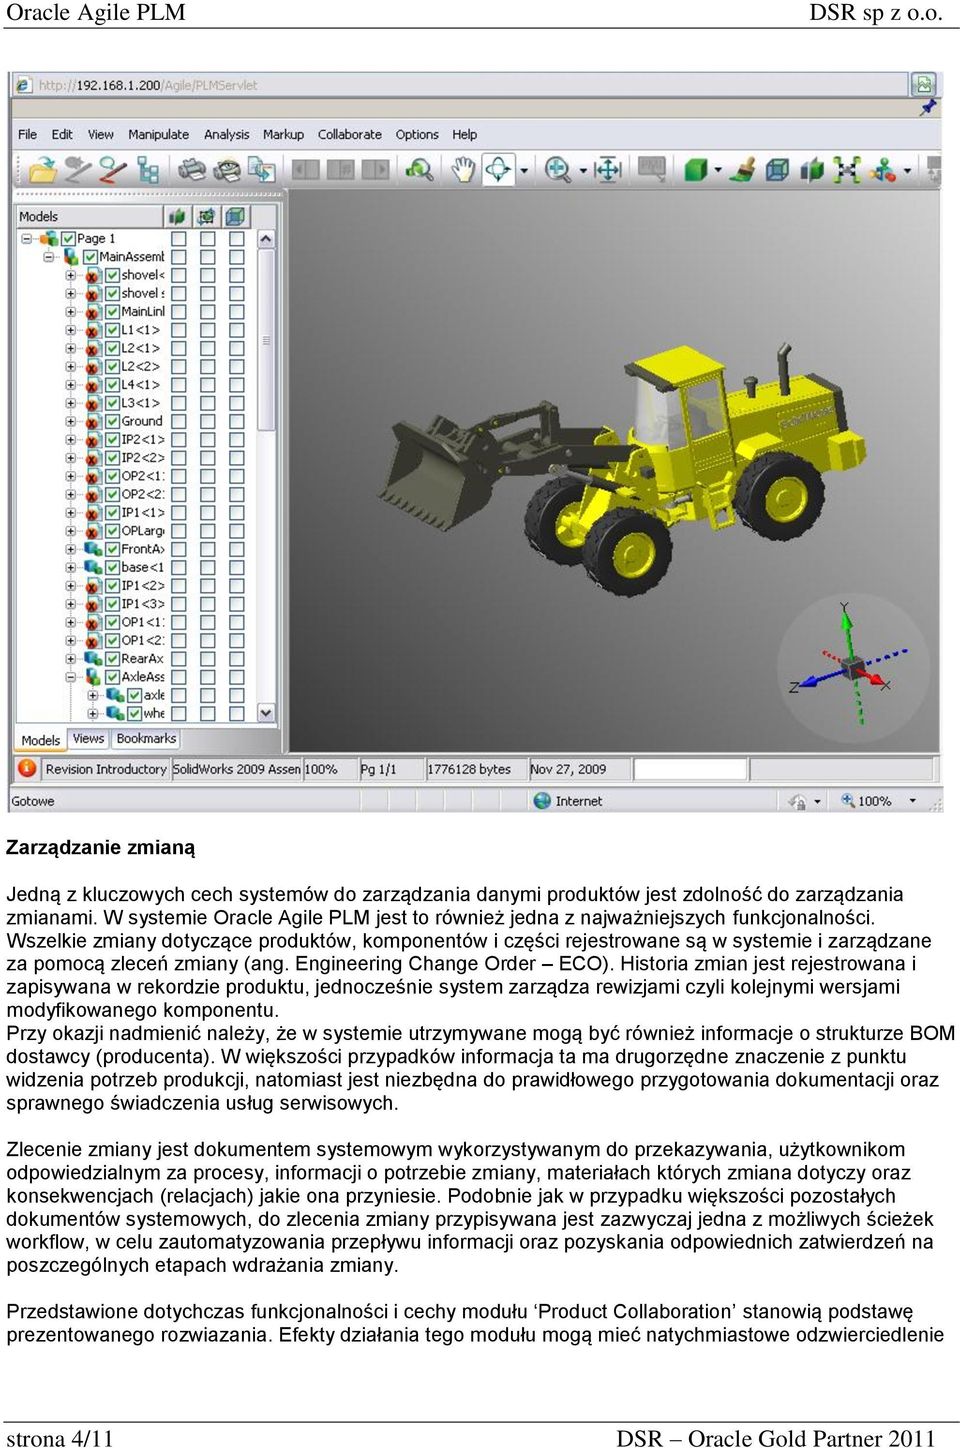
Task: Click the Zoom area magnifier icon
Action: click(419, 170)
